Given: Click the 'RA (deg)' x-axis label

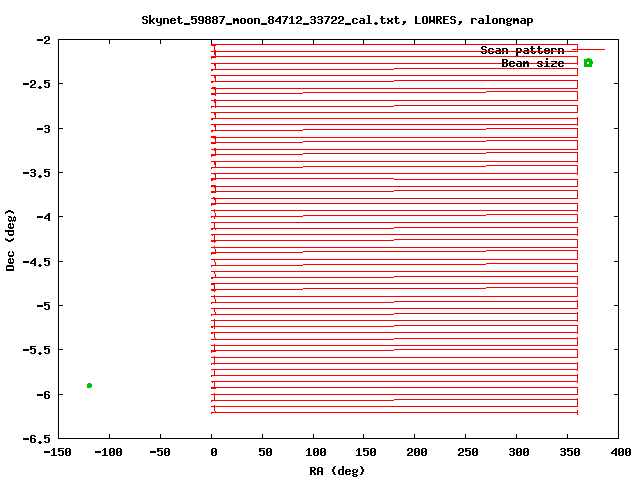Looking at the screenshot, I should (337, 471).
